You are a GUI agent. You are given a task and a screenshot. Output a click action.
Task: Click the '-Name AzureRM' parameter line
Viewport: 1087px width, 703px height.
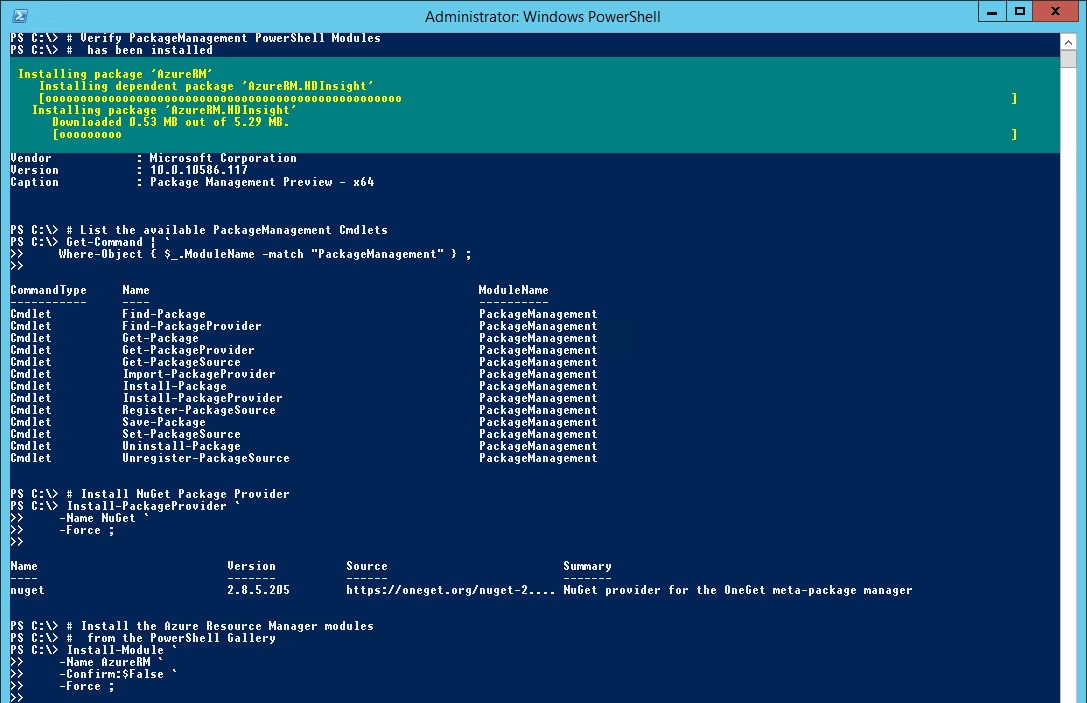(111, 662)
